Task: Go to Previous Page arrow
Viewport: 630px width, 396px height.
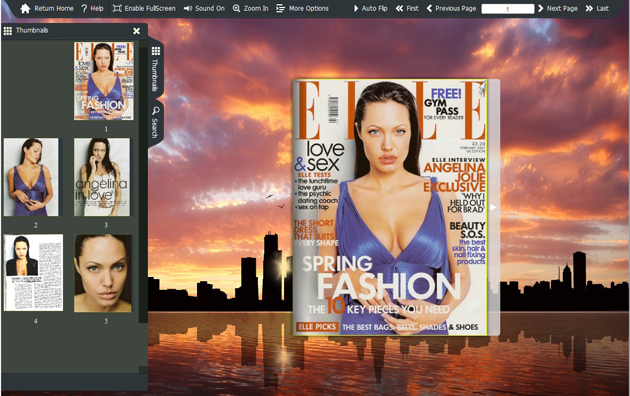Action: [429, 8]
